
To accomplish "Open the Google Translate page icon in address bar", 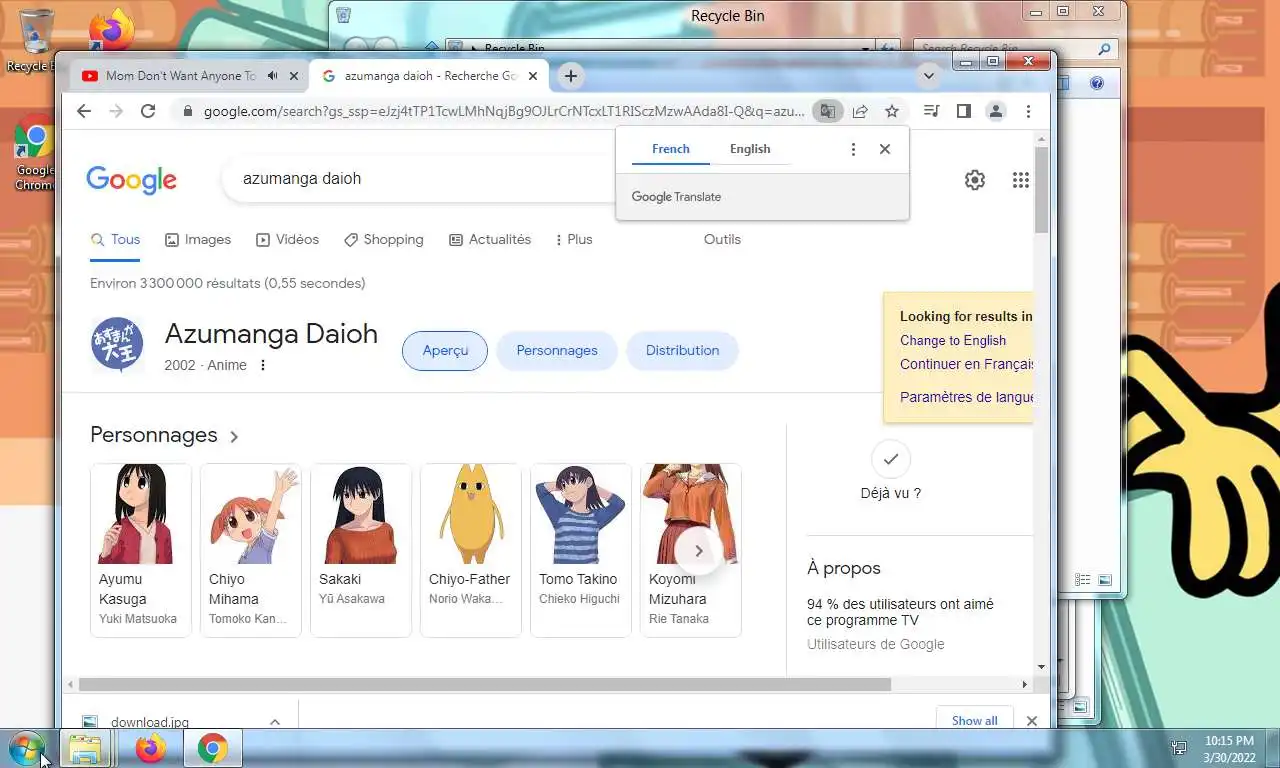I will point(827,111).
